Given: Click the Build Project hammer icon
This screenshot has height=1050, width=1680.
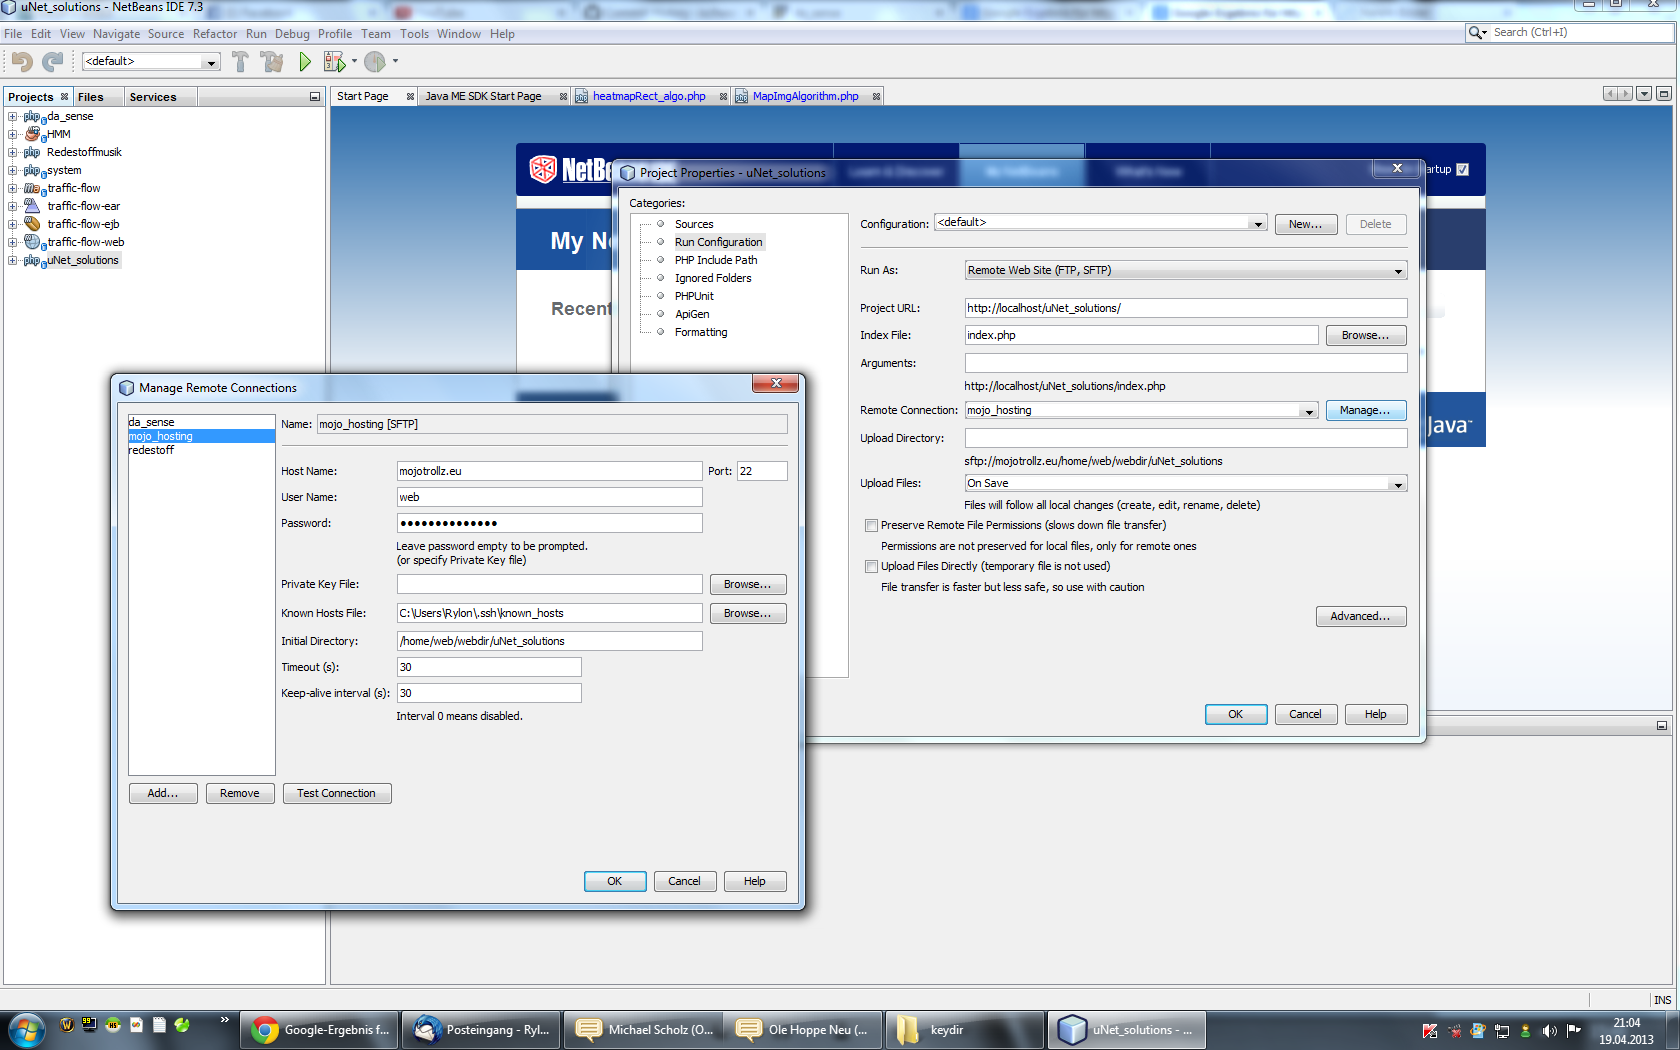Looking at the screenshot, I should [x=240, y=62].
